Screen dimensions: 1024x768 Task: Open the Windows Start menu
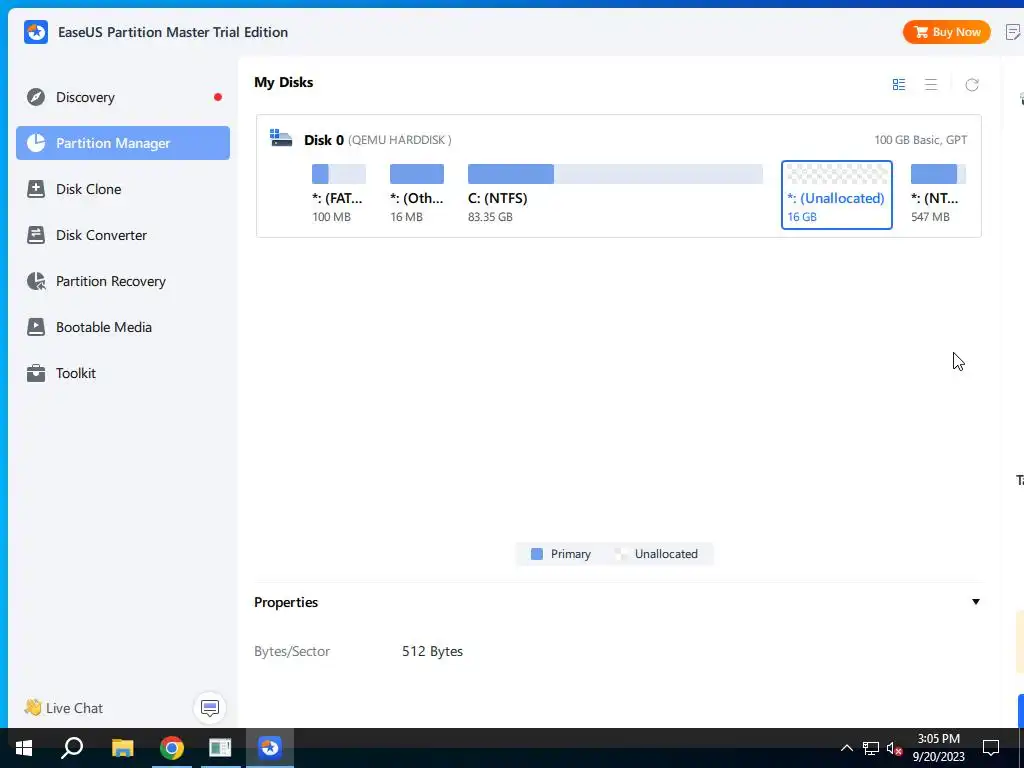(24, 748)
